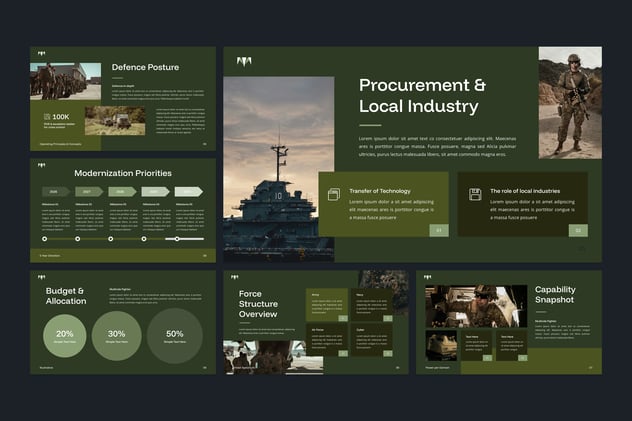This screenshot has width=632, height=421.
Task: Select the last arrow in the Modernization timeline
Action: [x=188, y=191]
